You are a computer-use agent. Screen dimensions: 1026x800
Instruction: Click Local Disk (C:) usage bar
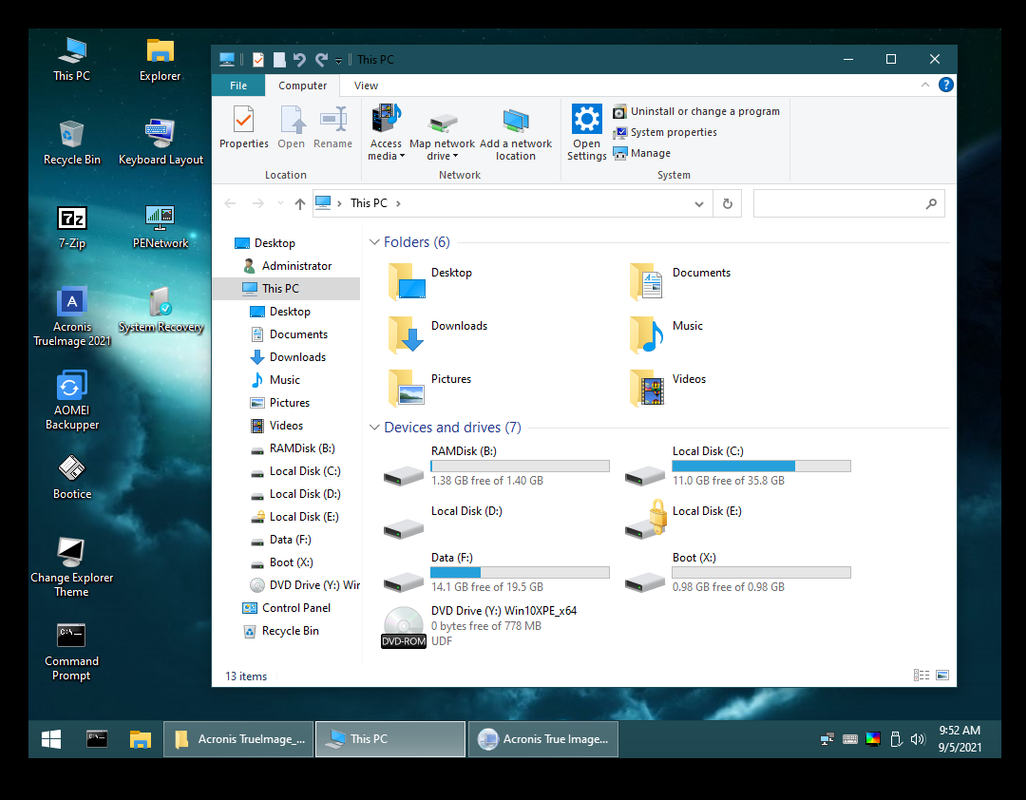click(762, 466)
